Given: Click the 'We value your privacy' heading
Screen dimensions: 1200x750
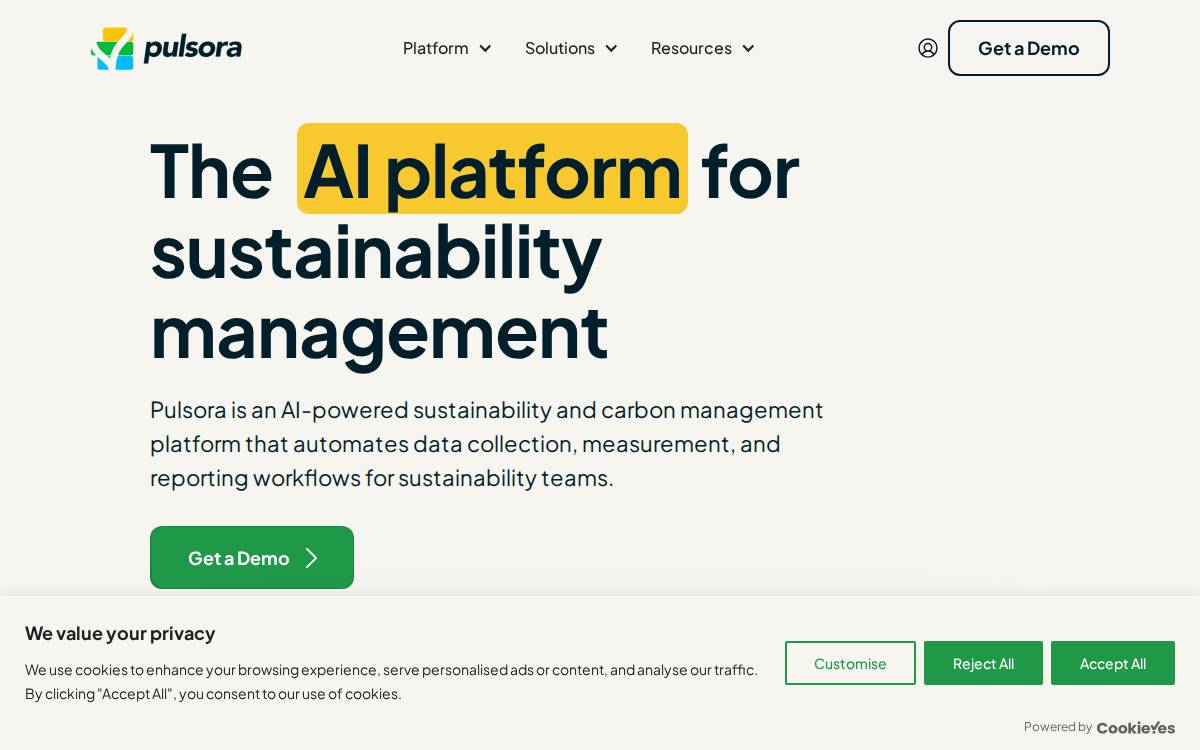Looking at the screenshot, I should coord(120,633).
